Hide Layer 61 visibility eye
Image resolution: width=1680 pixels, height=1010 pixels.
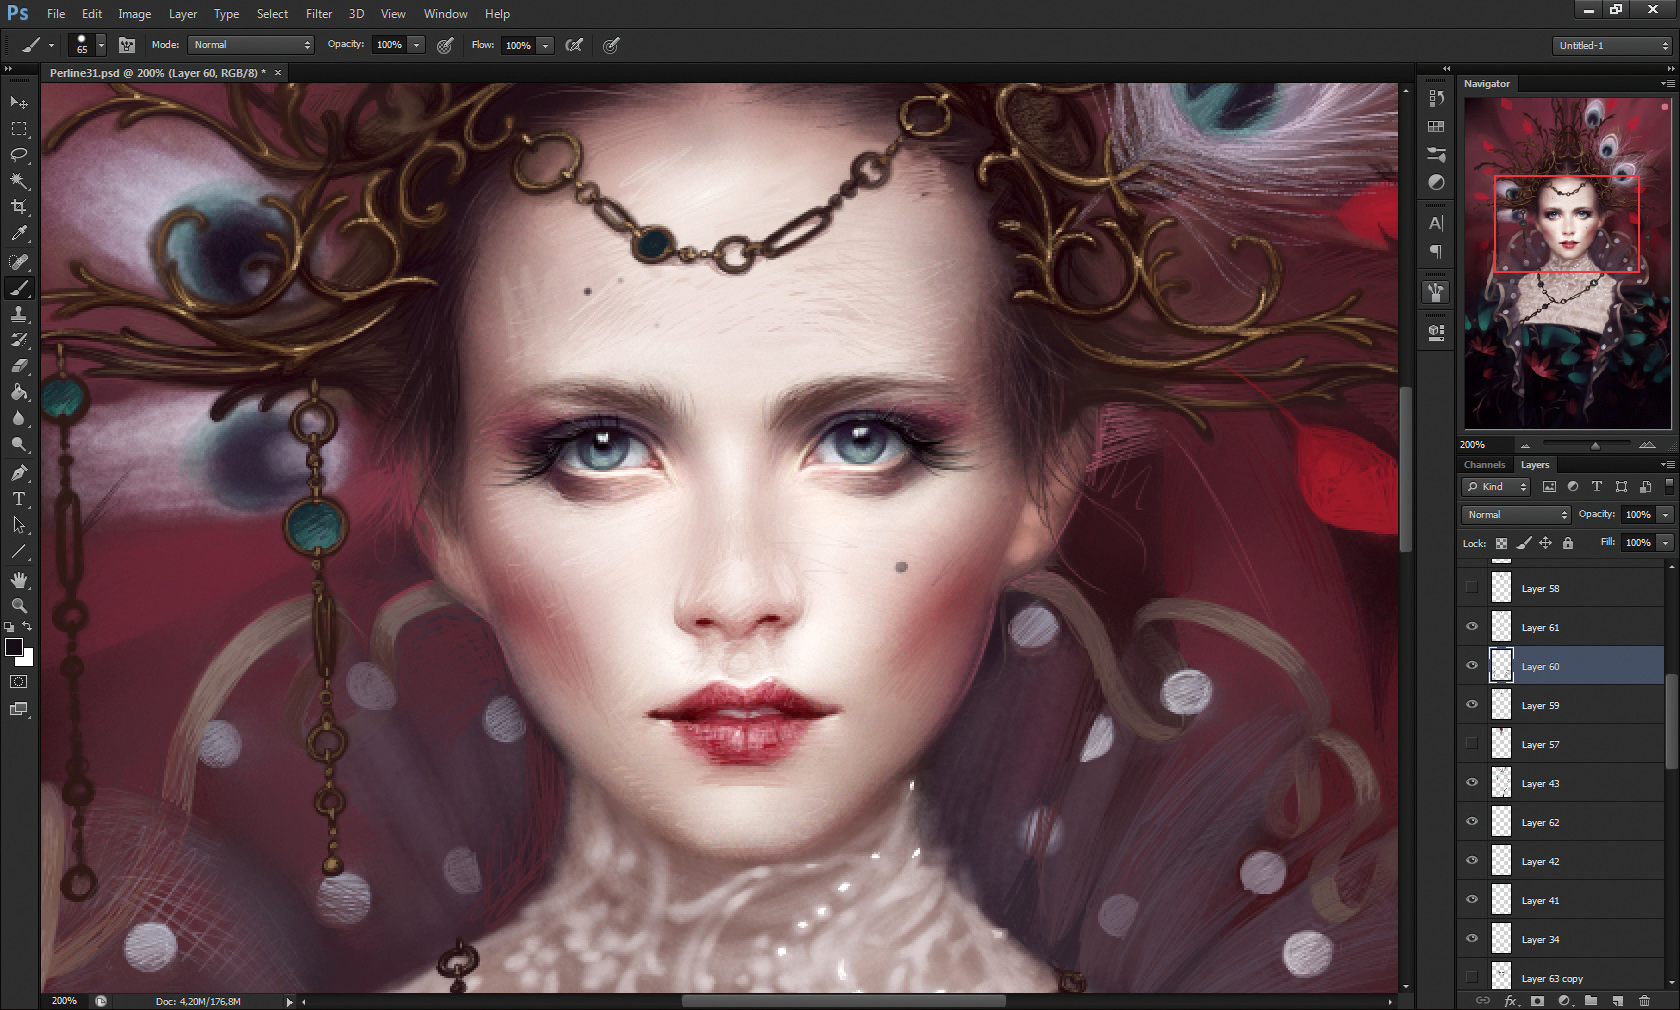click(1472, 627)
